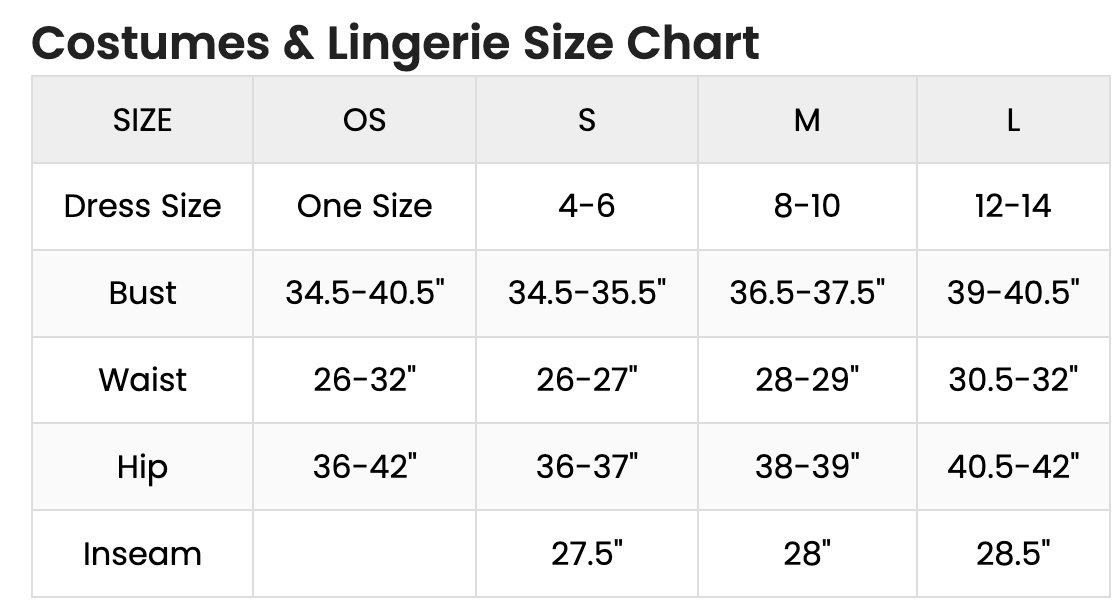Select the 36.5-37.5" bust cell
Viewport: 1118px width, 604px height.
807,293
